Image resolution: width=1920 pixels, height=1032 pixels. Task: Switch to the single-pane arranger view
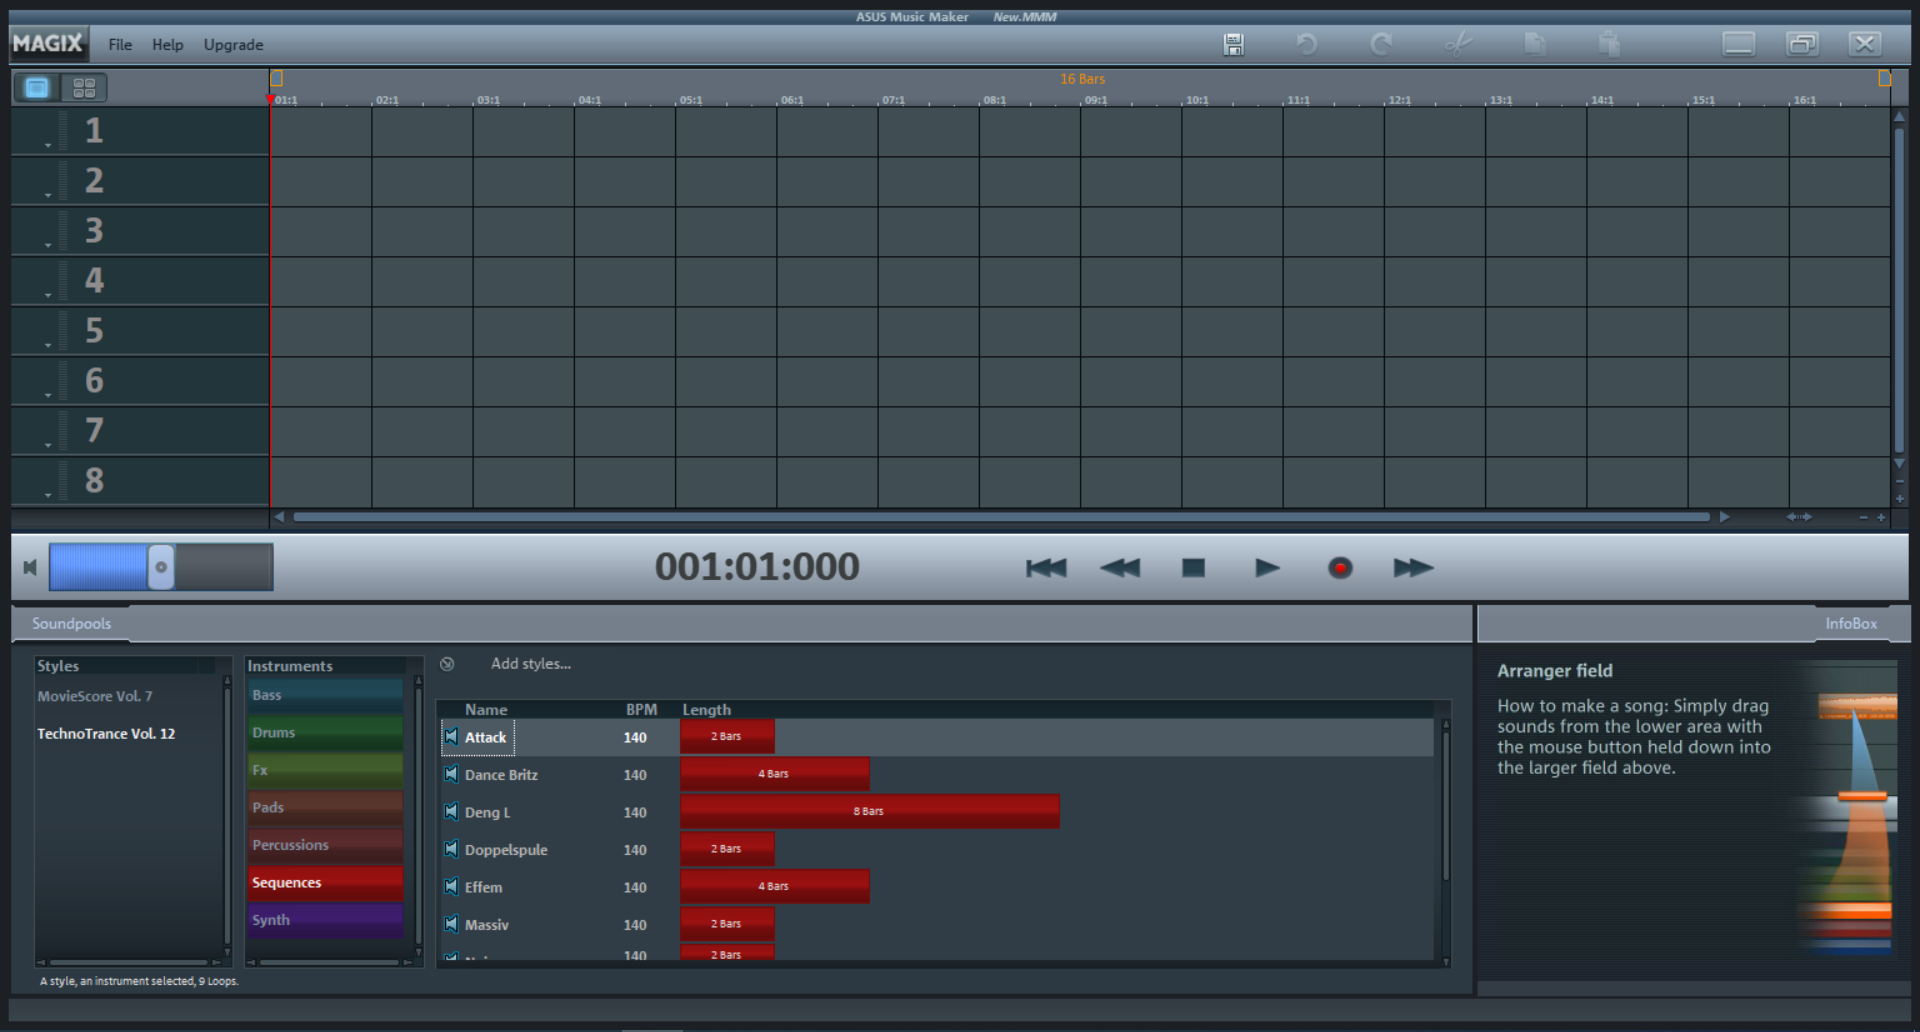coord(37,88)
